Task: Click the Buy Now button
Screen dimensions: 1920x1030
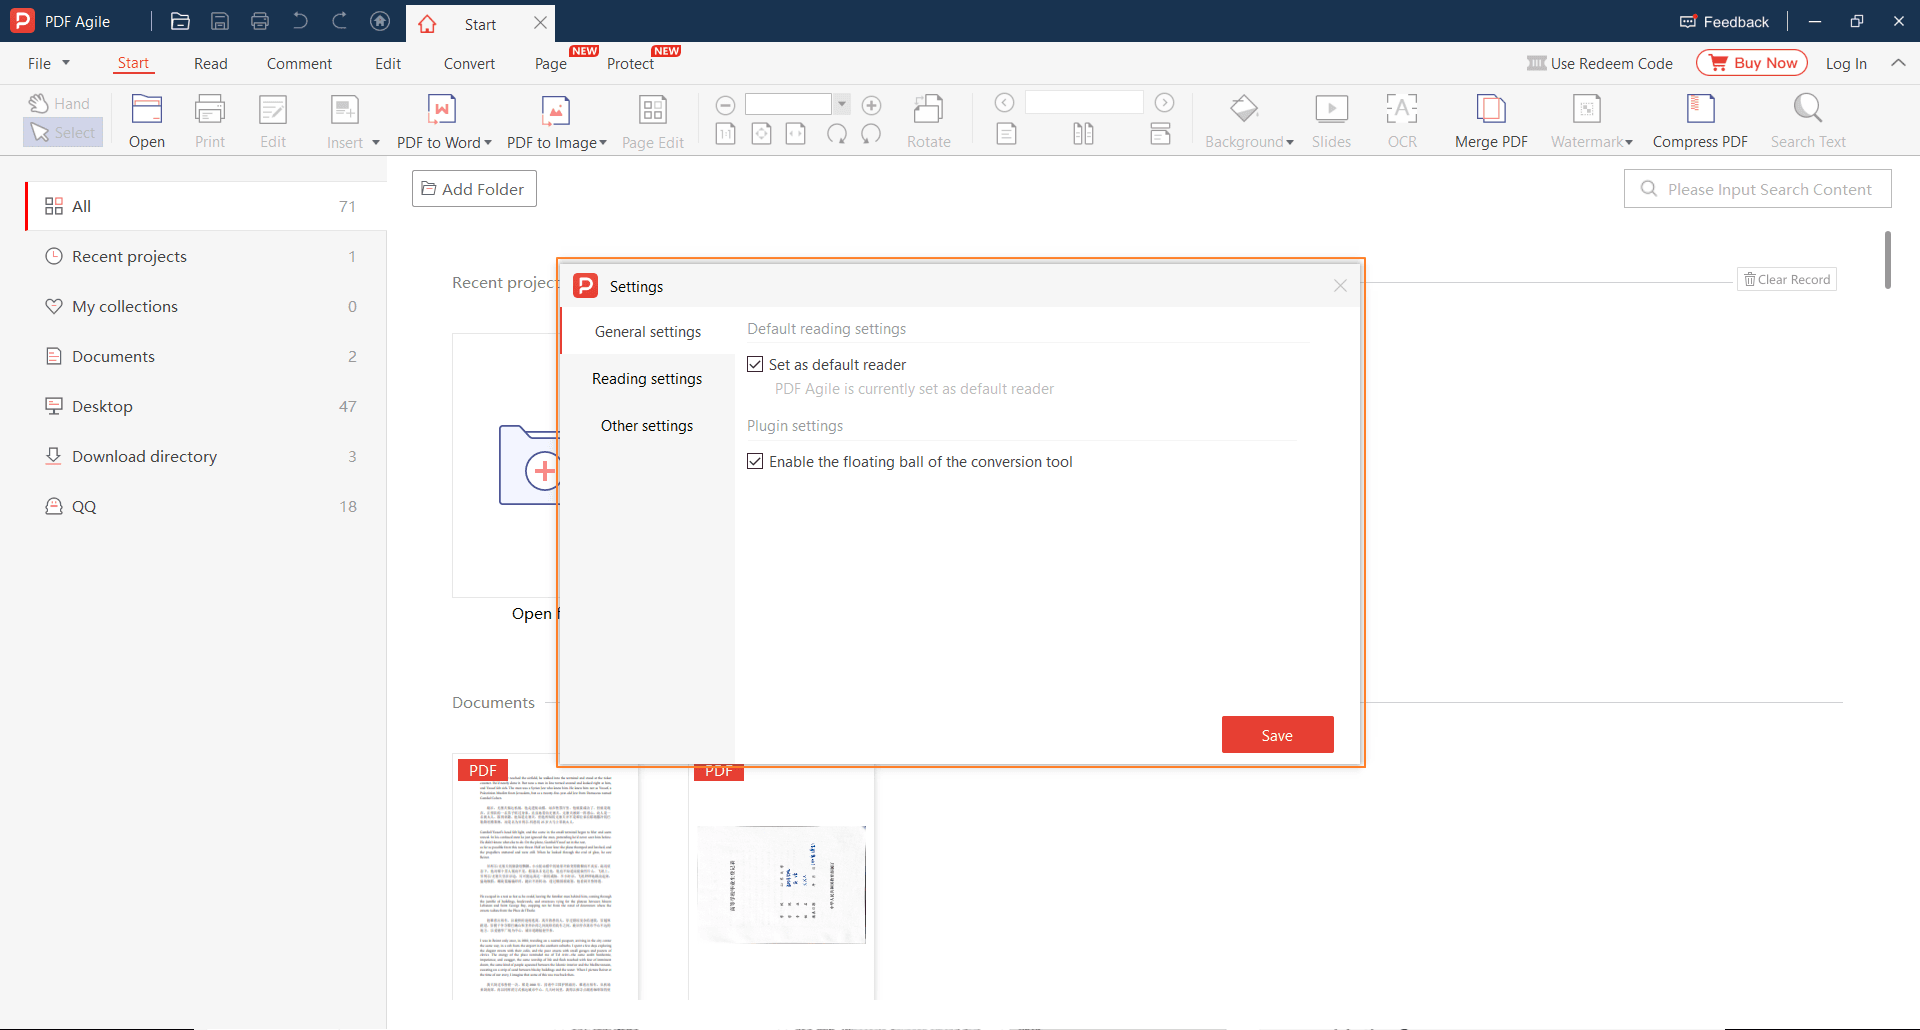Action: click(x=1752, y=63)
